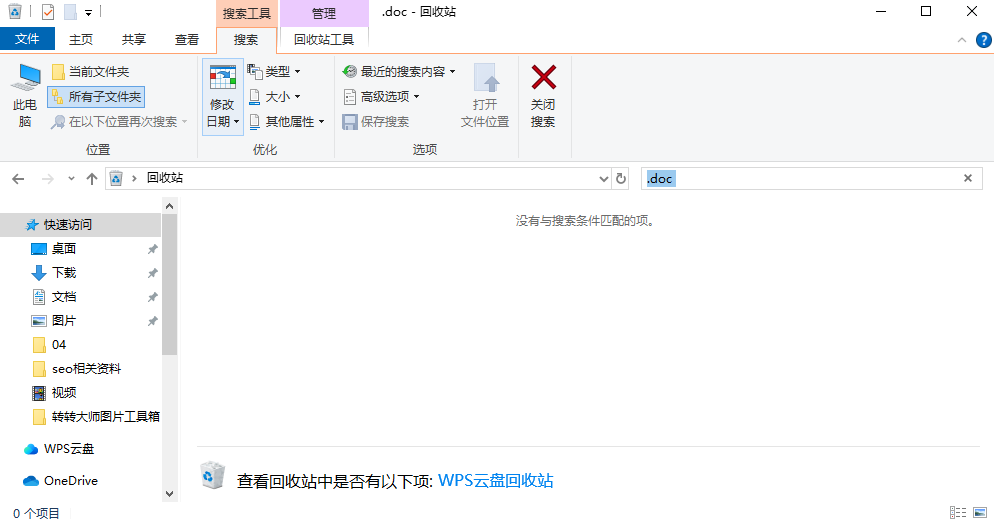Open the 其他属性 other properties dropdown

coord(287,121)
